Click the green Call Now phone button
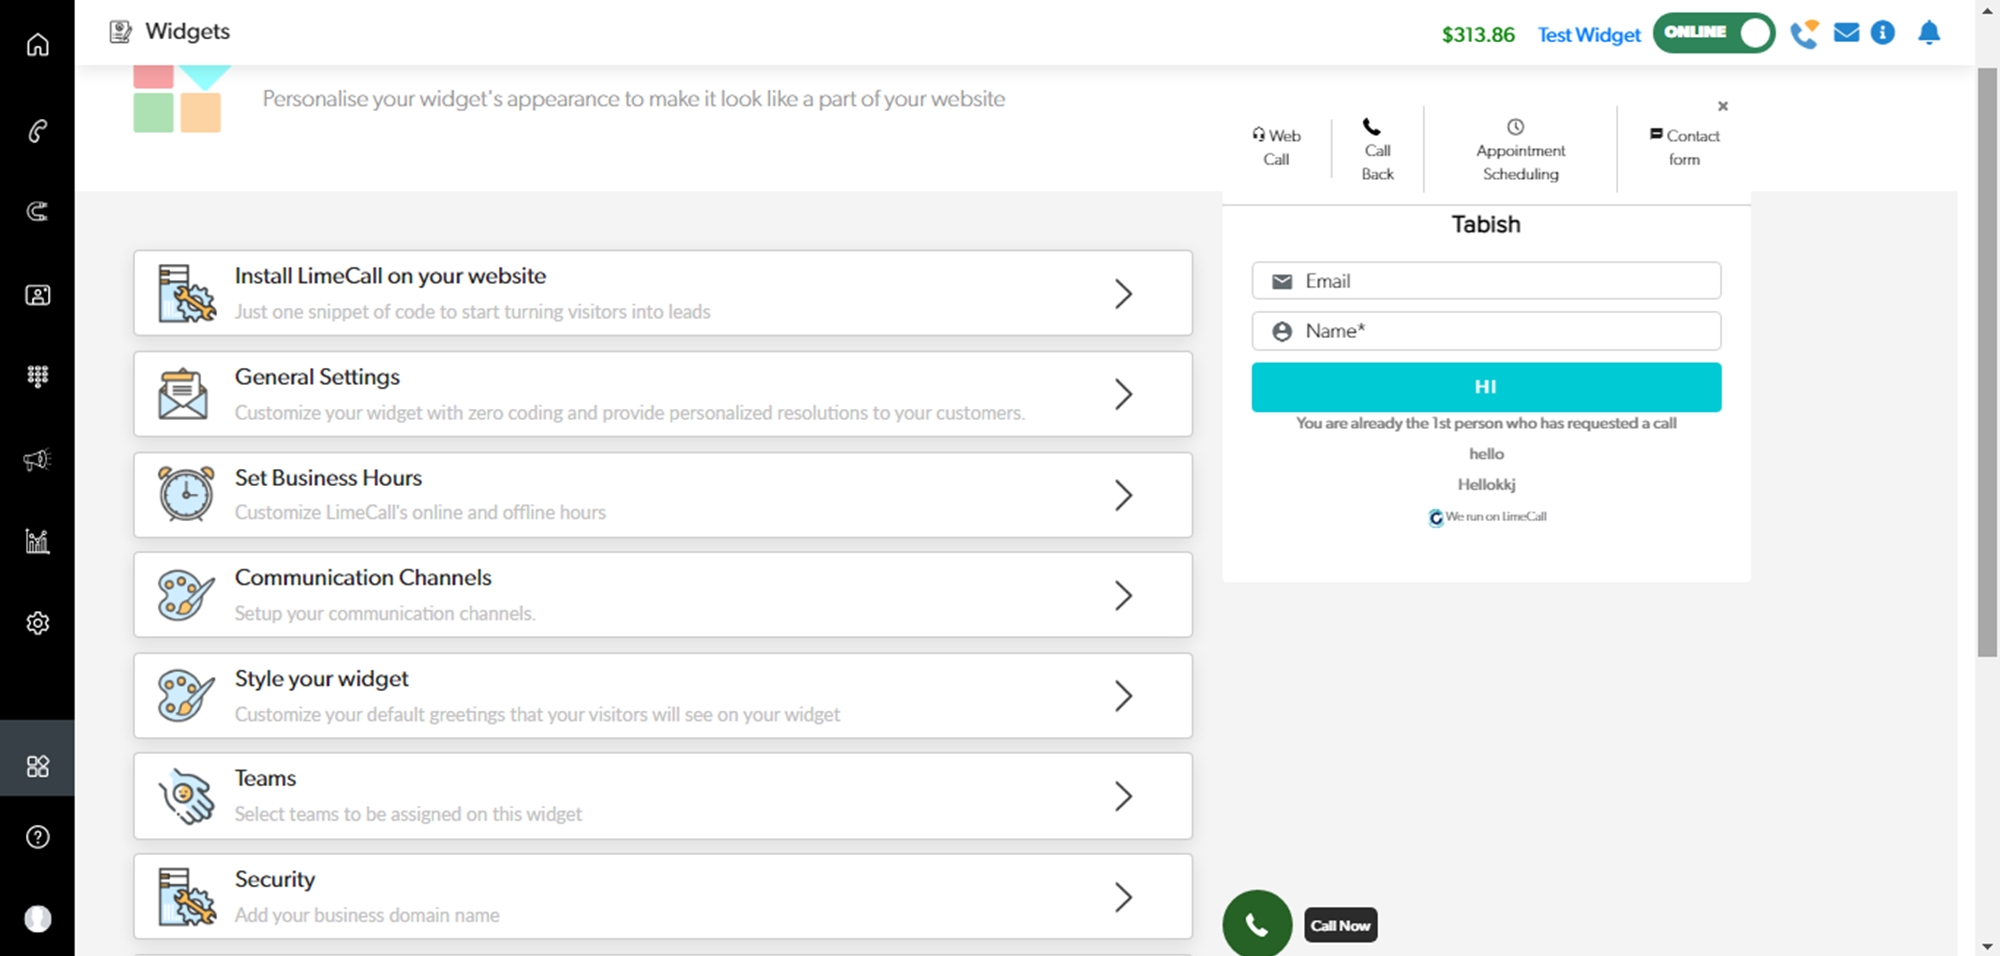The width and height of the screenshot is (2000, 956). click(x=1257, y=924)
